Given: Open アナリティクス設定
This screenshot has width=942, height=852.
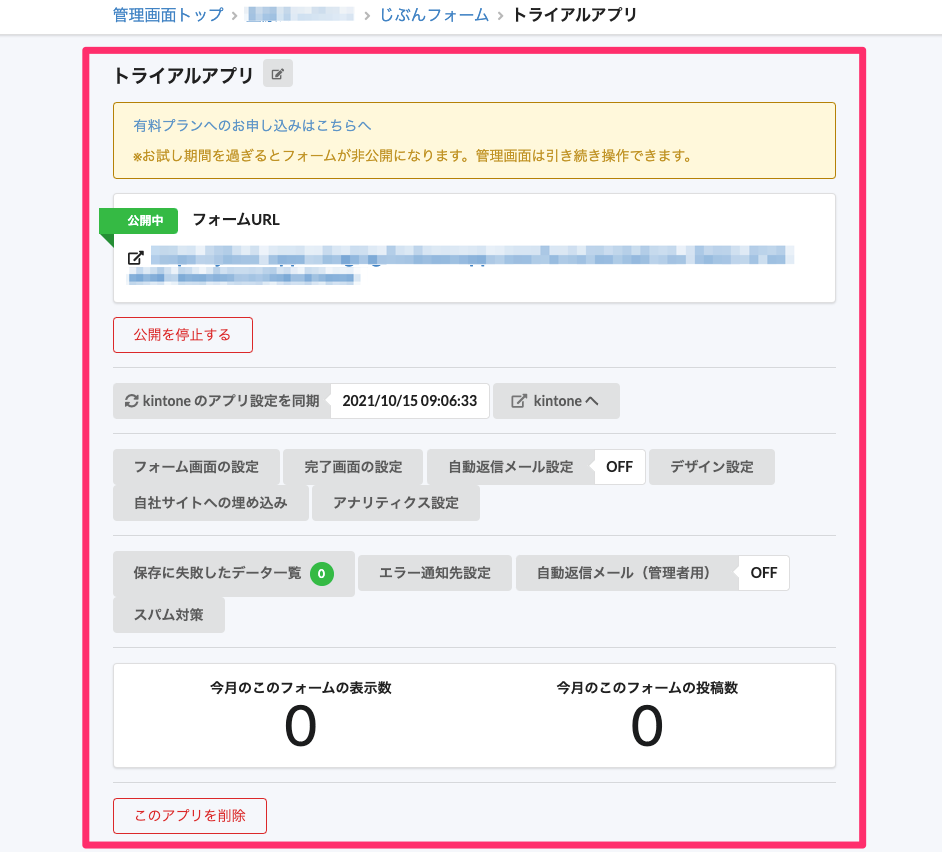Looking at the screenshot, I should pyautogui.click(x=395, y=503).
